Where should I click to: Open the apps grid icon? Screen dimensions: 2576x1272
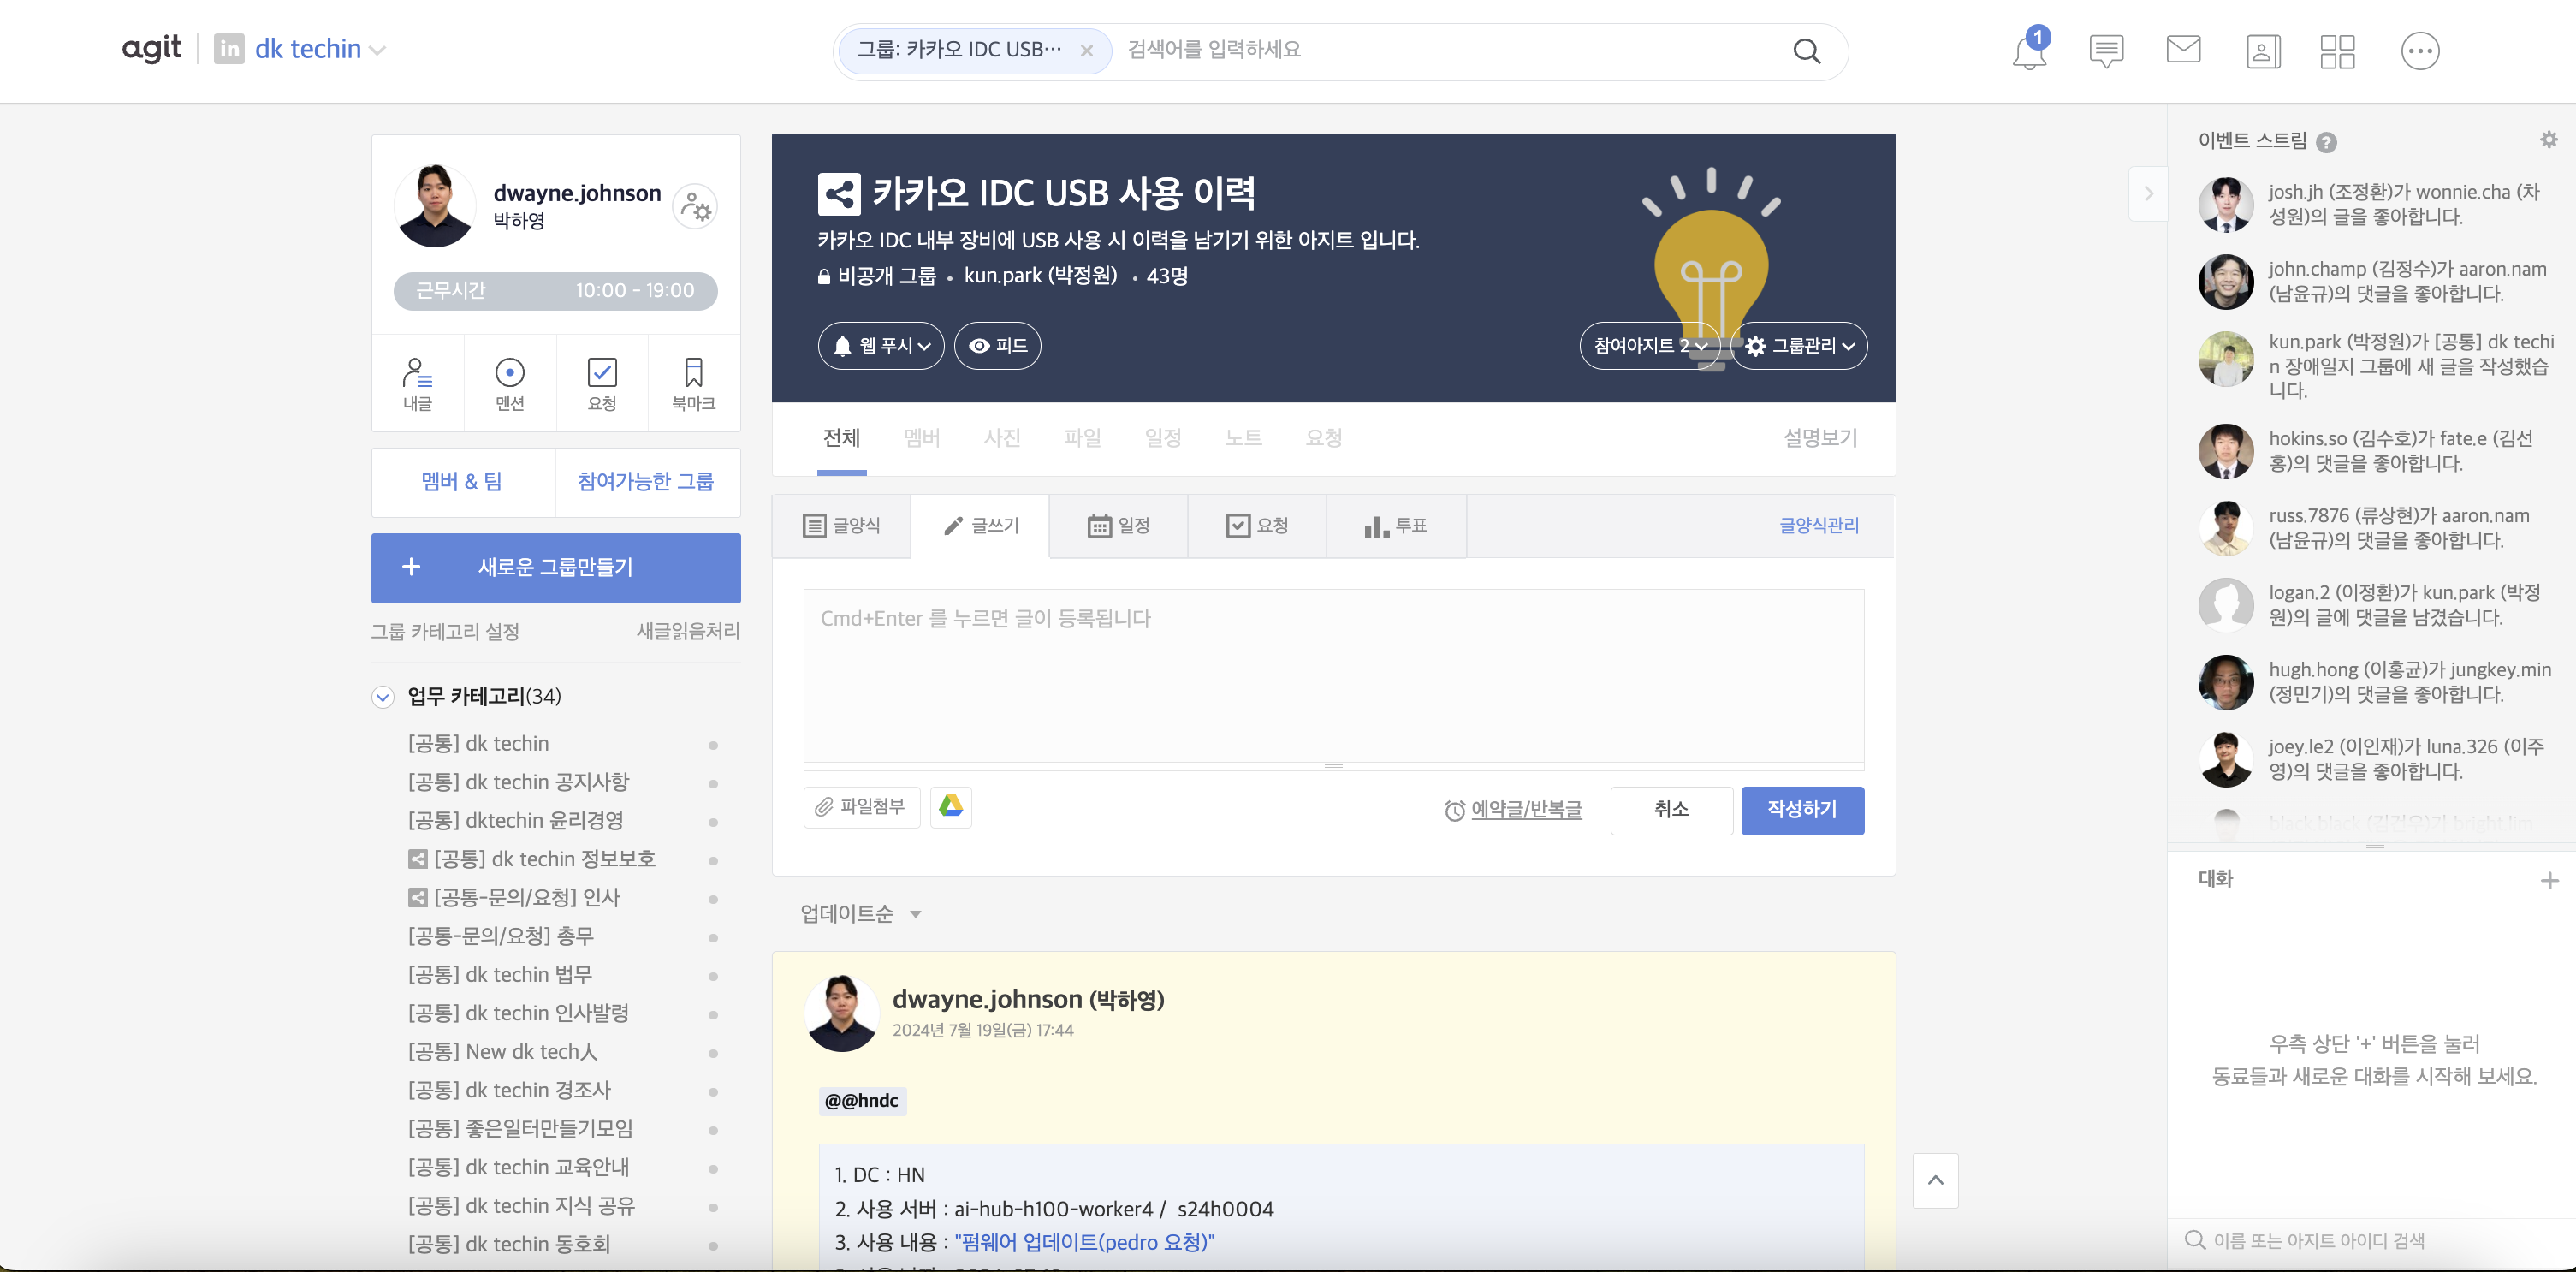2338,51
